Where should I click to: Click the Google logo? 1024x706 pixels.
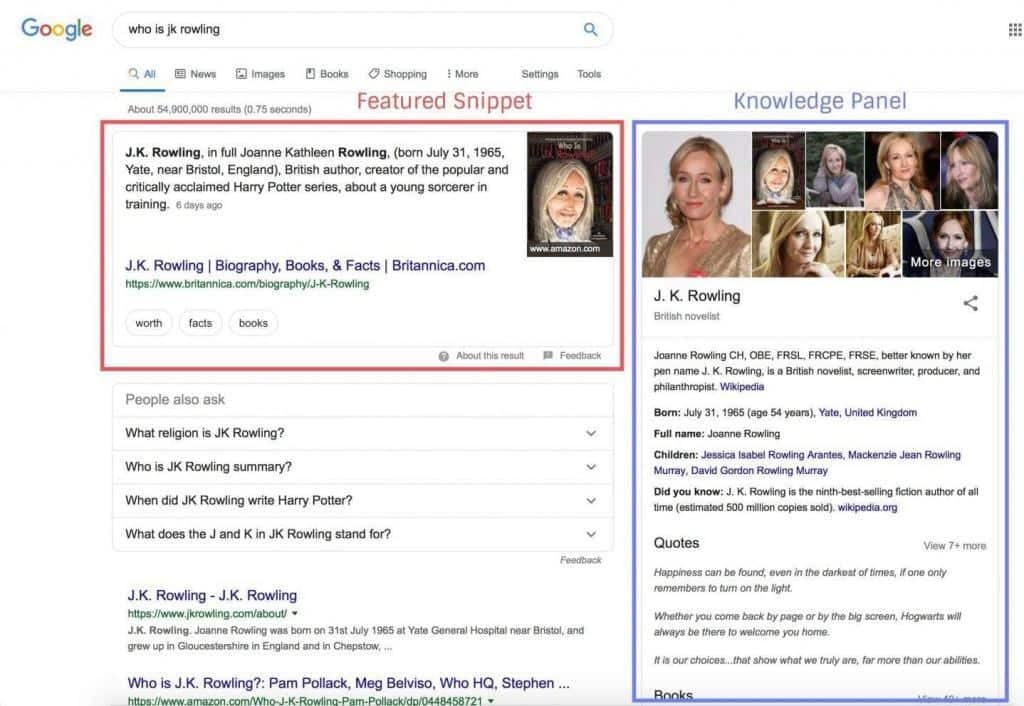coord(57,29)
